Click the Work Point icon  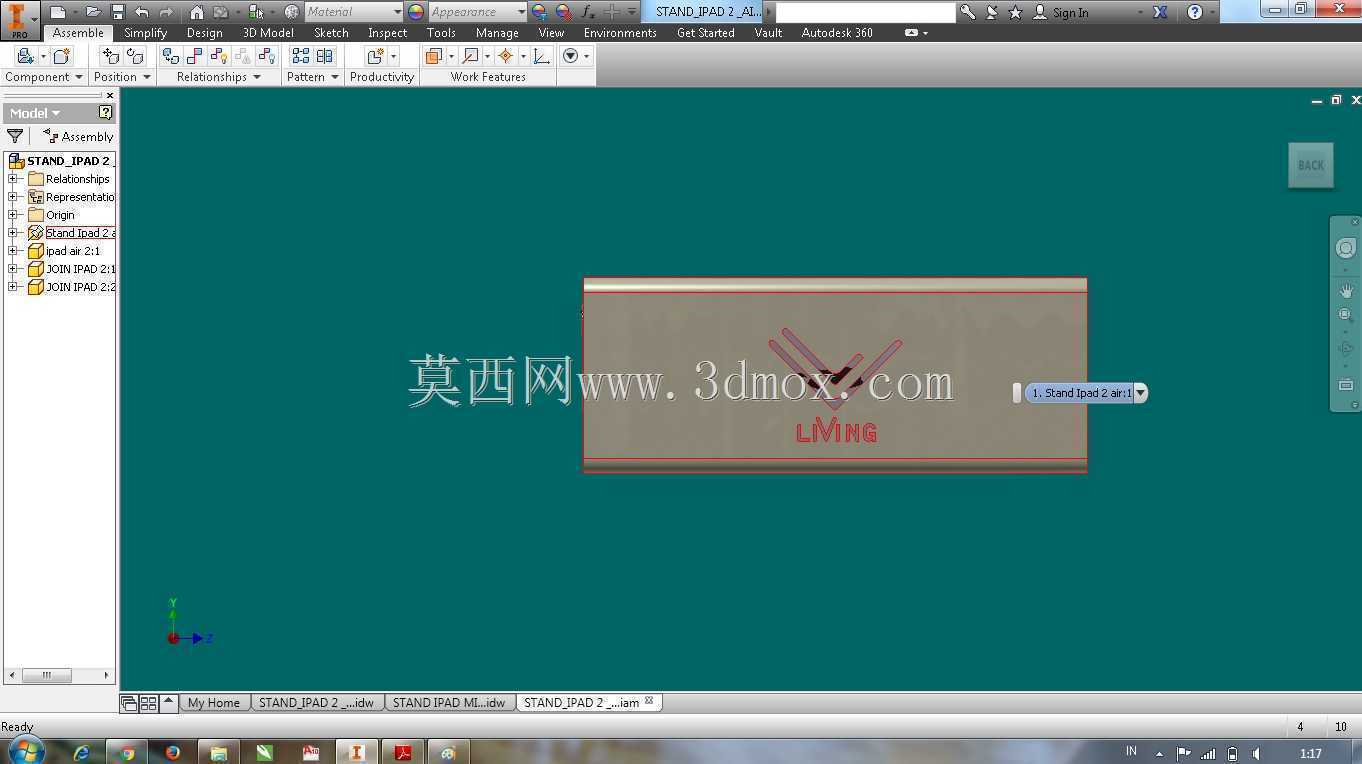pyautogui.click(x=506, y=56)
